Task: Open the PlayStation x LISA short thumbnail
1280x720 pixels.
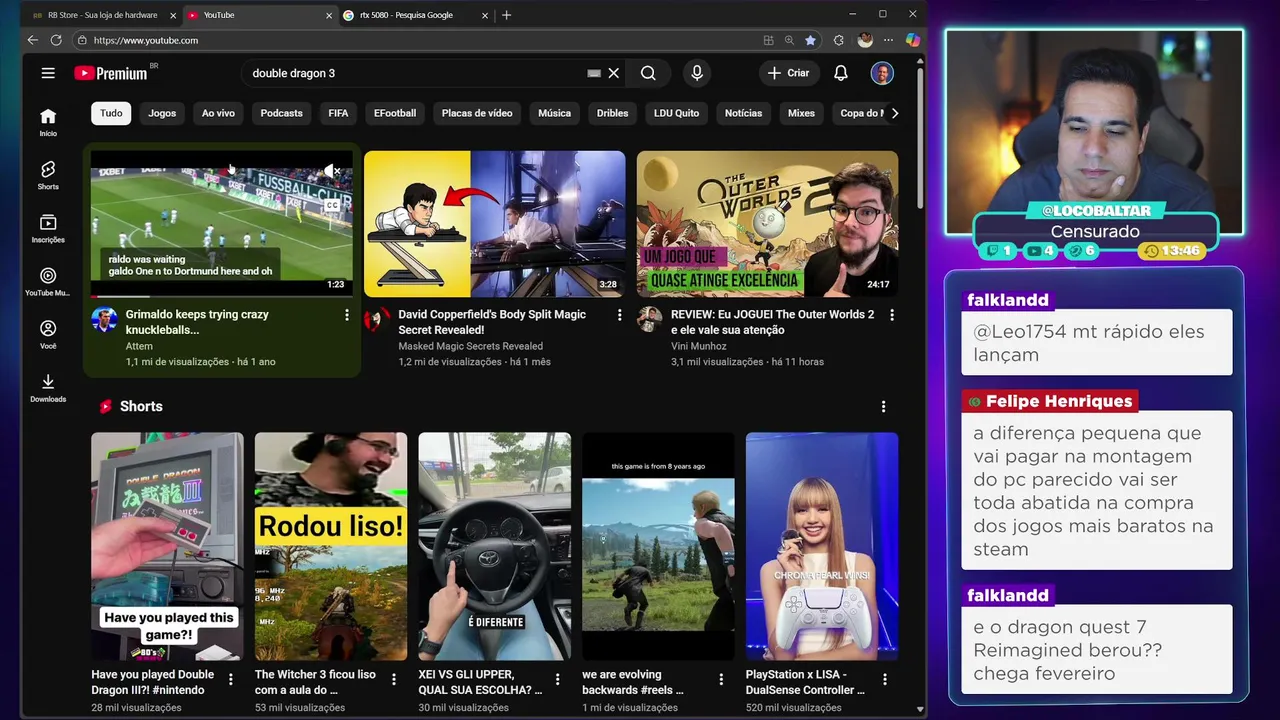Action: point(822,546)
